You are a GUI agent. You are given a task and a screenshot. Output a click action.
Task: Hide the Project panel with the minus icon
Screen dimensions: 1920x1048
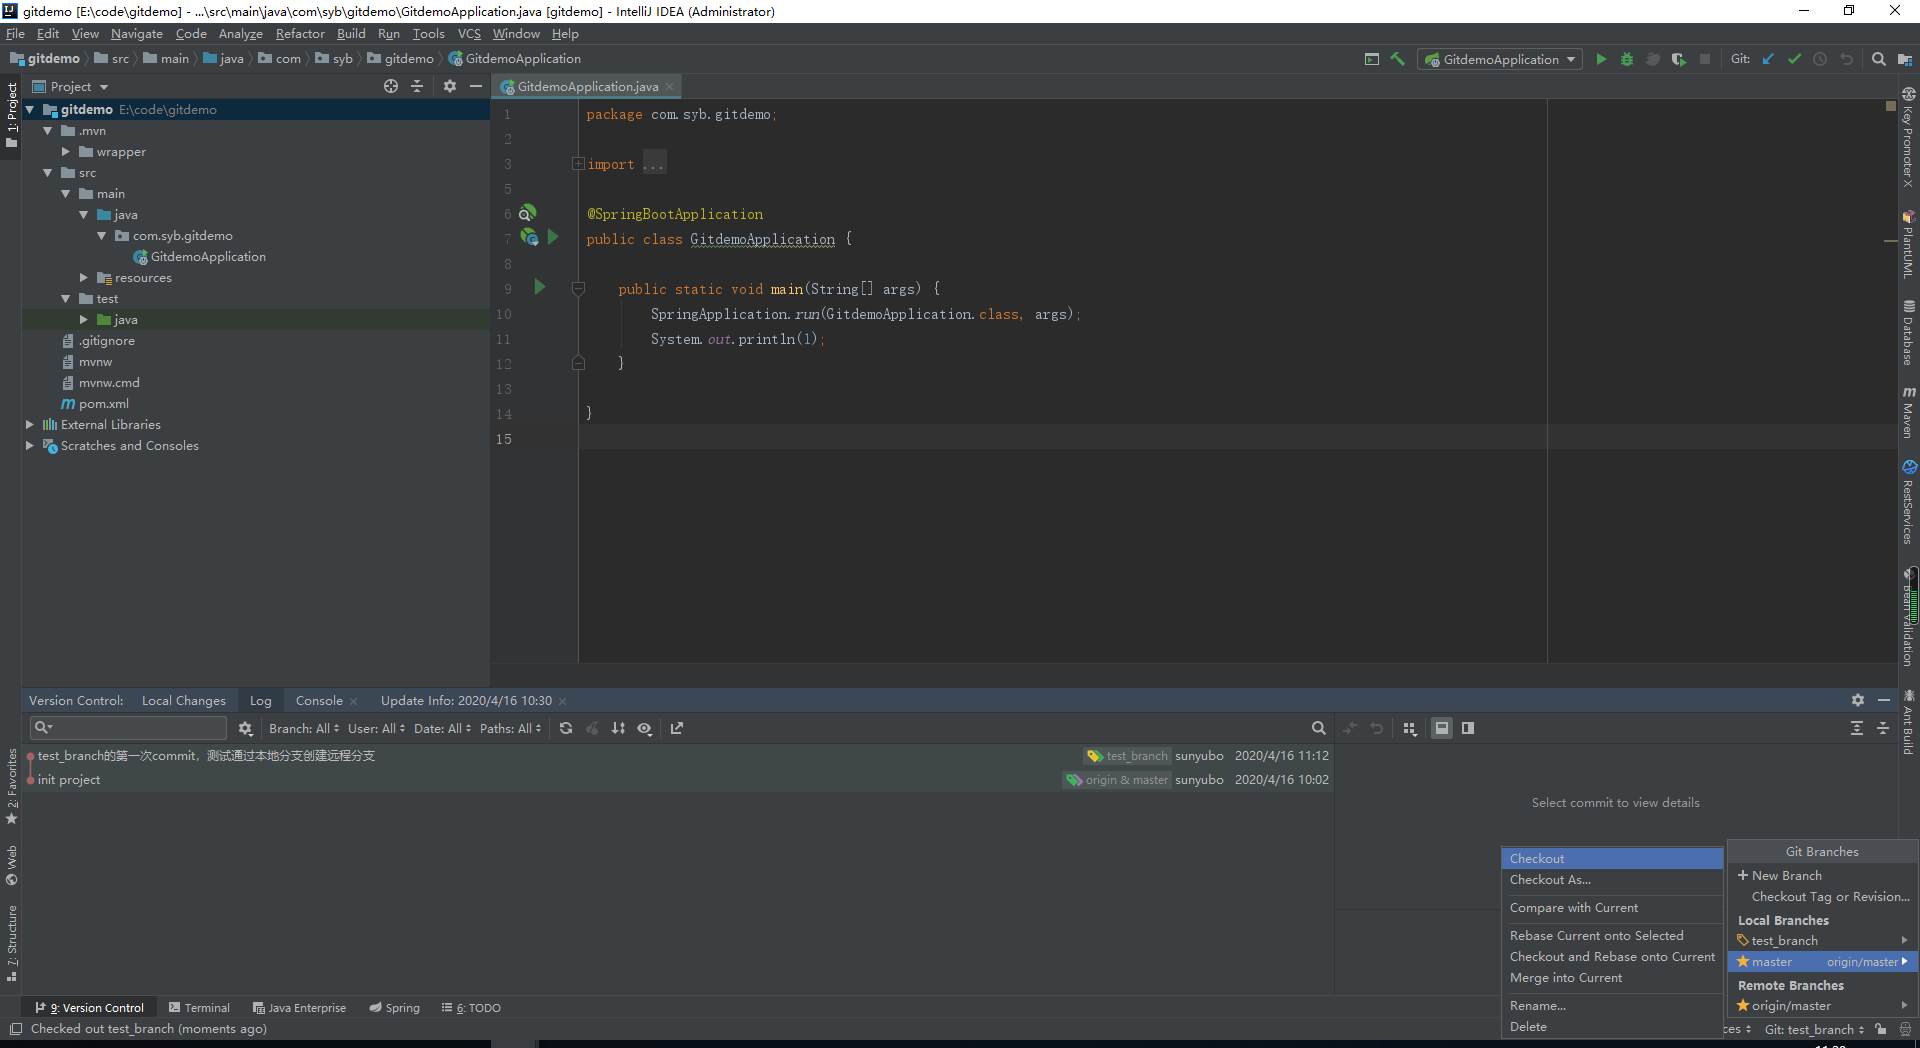(476, 86)
